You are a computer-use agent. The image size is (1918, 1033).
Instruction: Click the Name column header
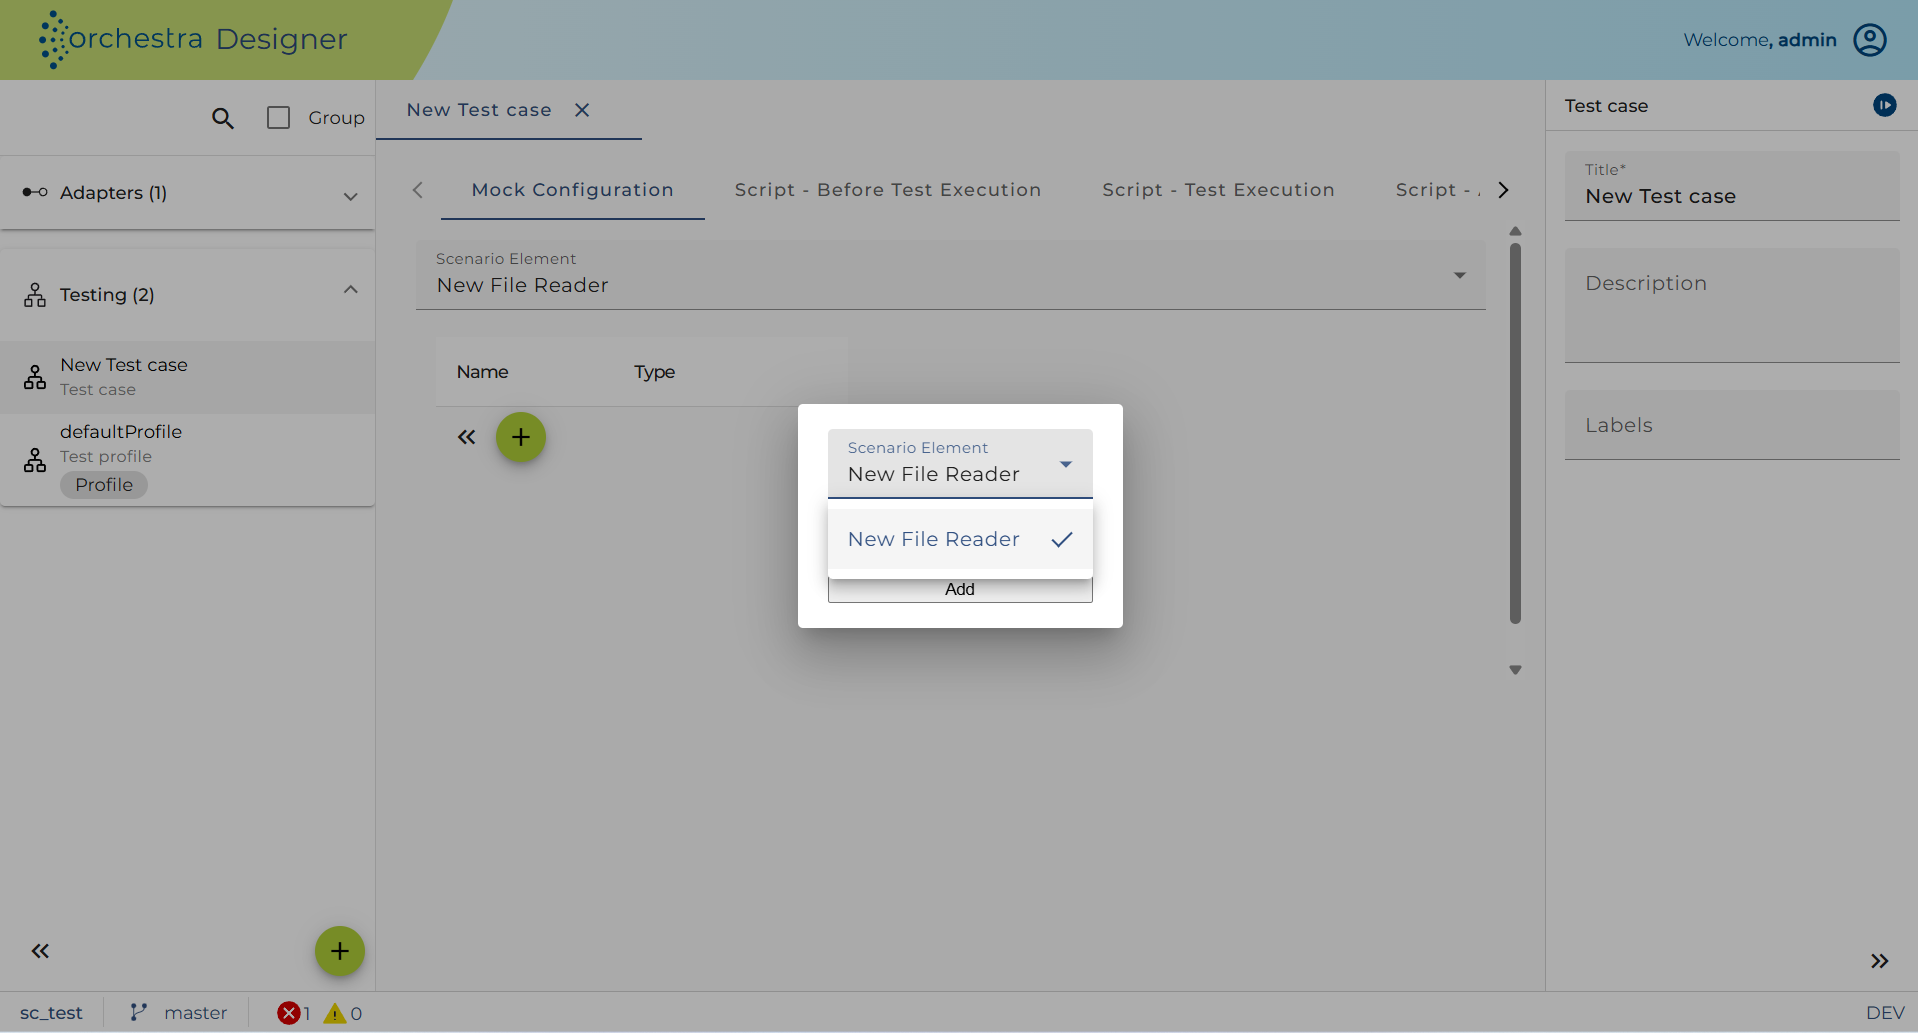pos(483,372)
